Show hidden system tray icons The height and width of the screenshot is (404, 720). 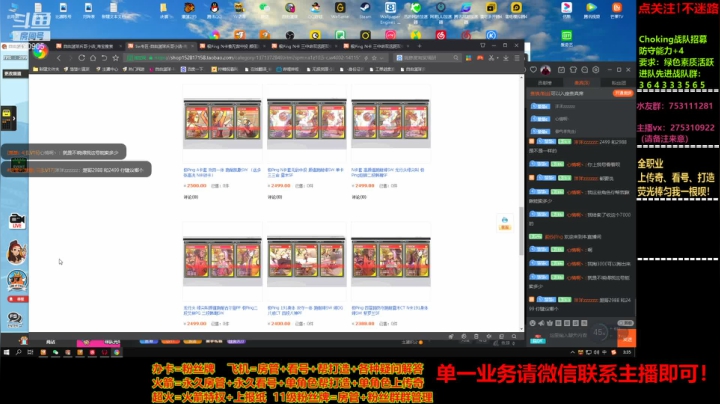(572, 352)
